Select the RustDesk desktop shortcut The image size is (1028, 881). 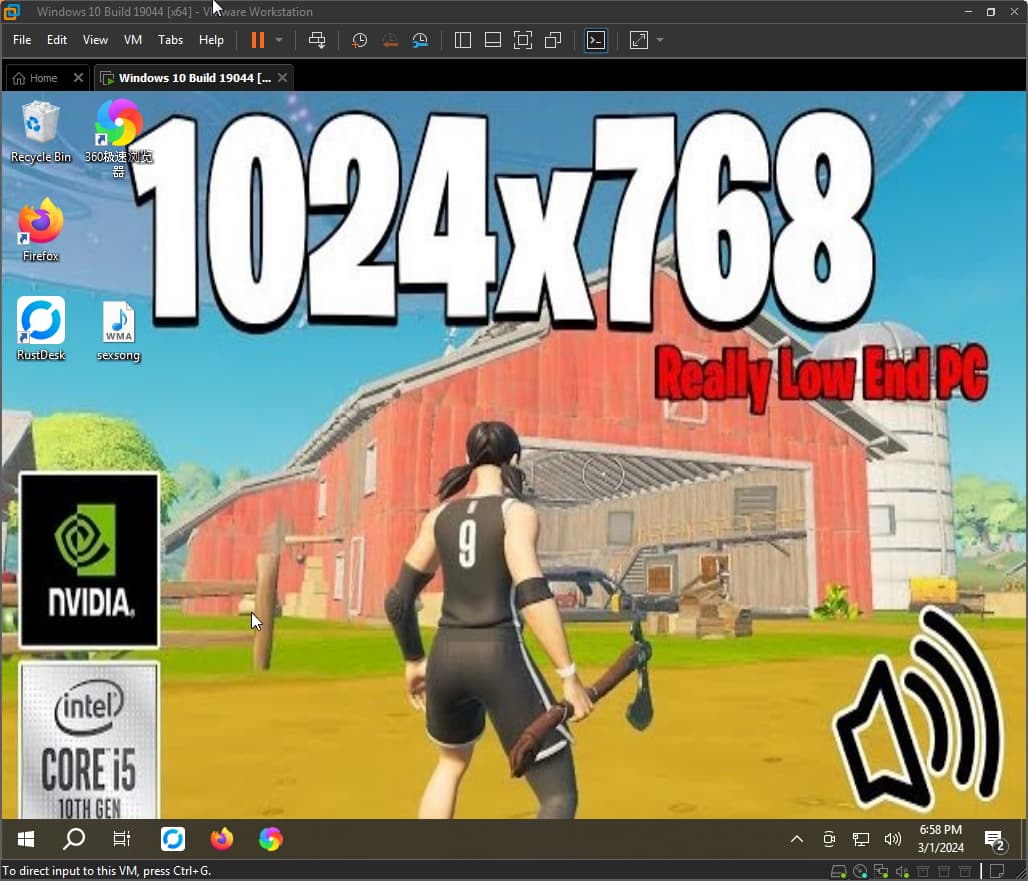pos(41,329)
